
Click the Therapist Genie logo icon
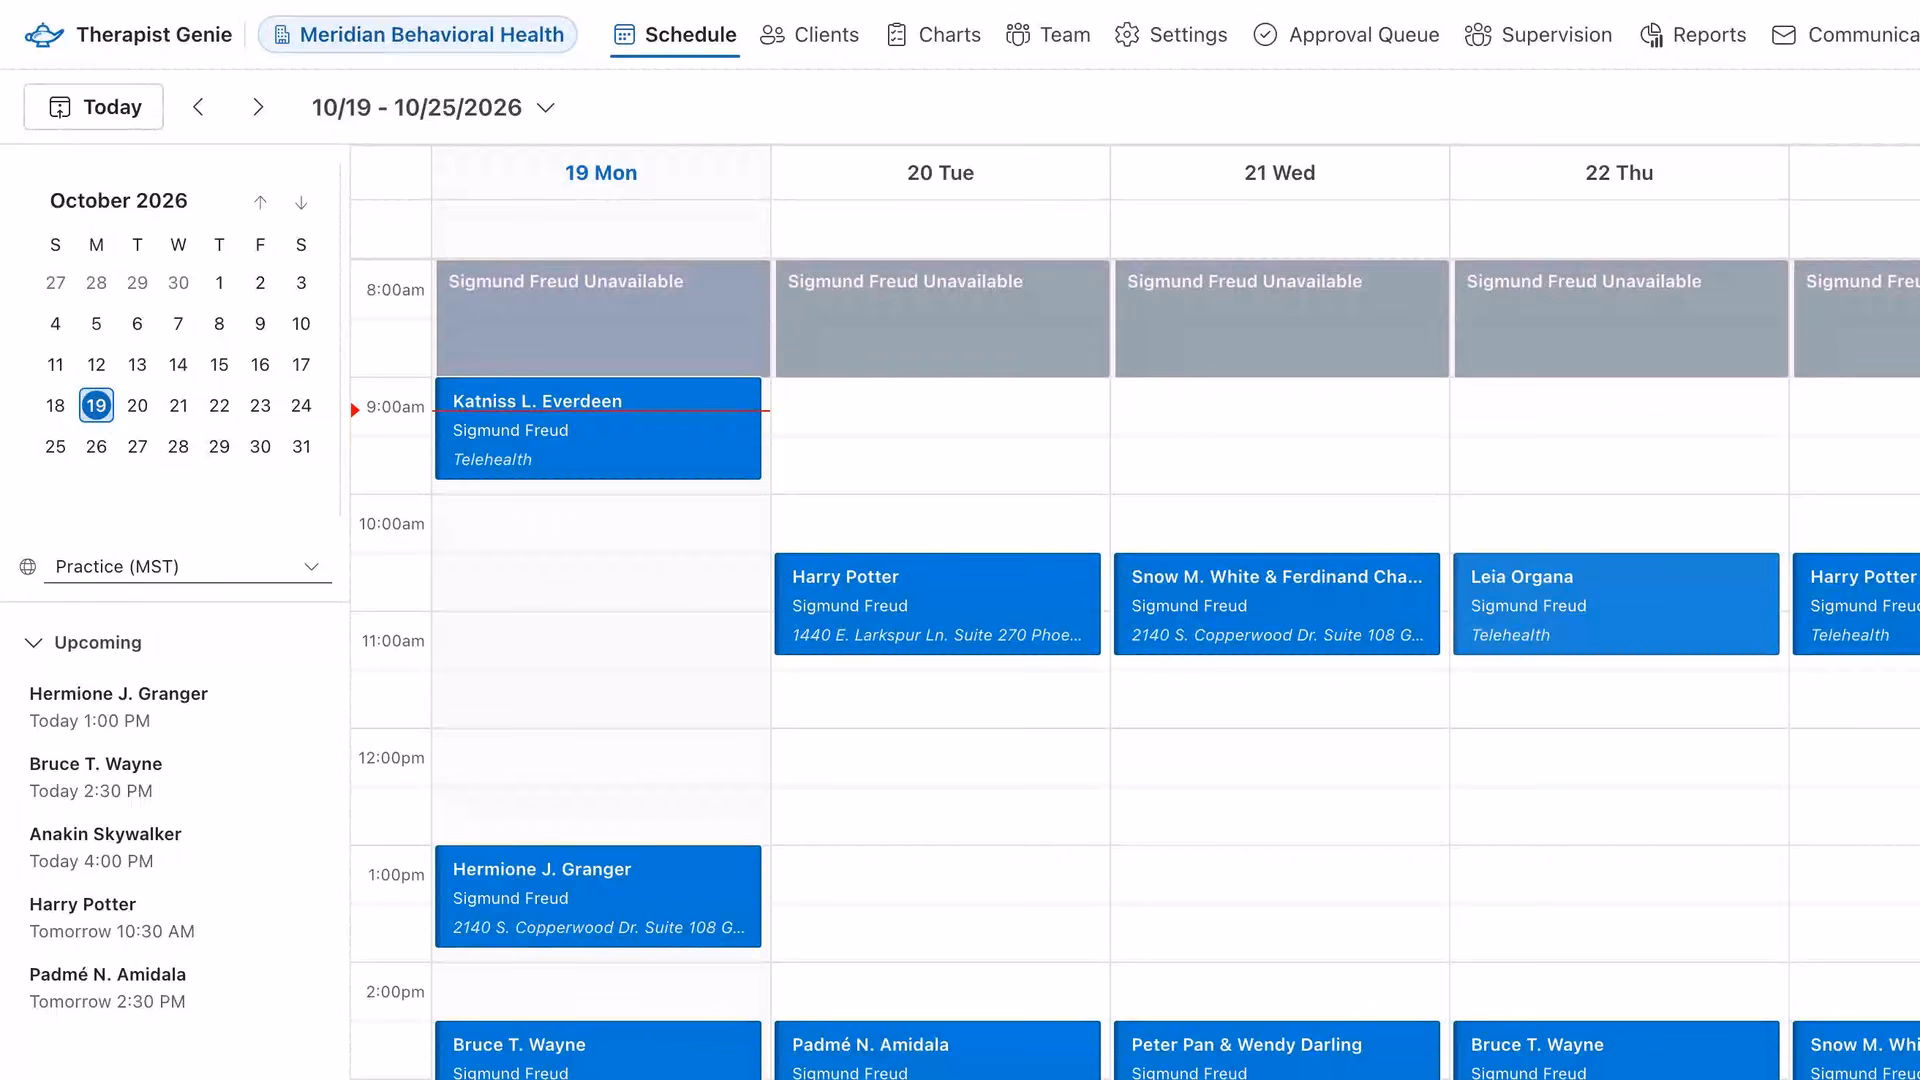tap(44, 35)
